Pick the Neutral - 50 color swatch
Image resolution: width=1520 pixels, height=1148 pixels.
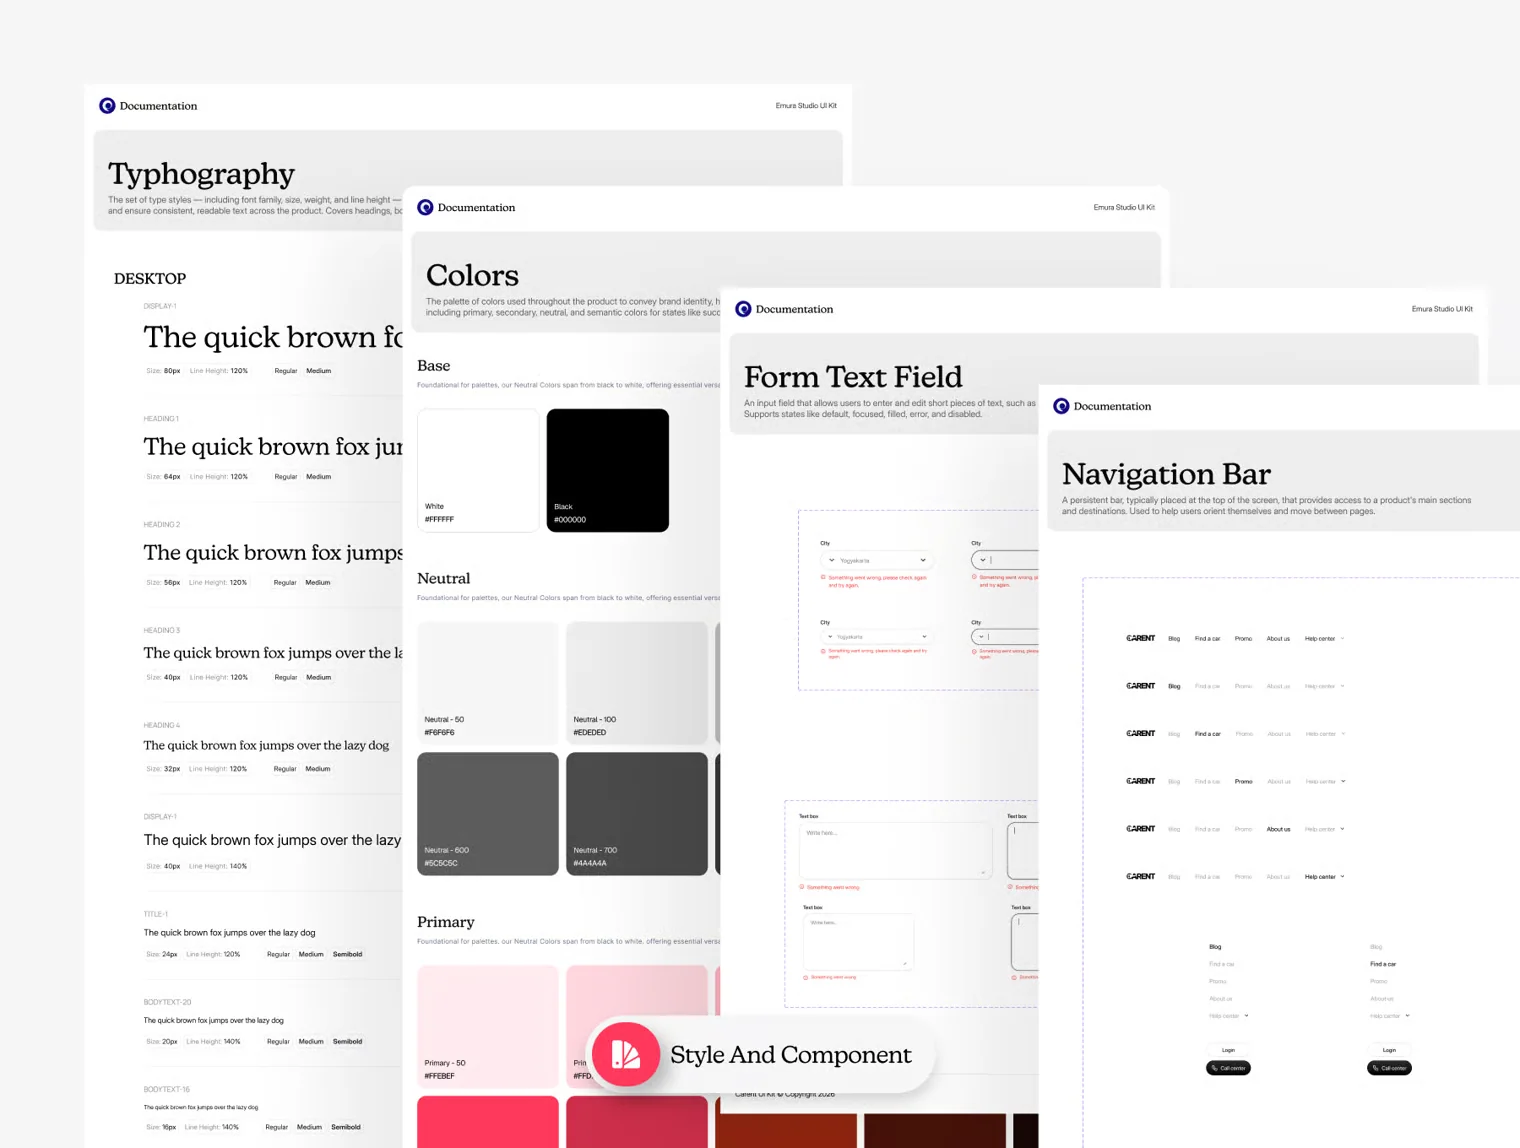click(x=488, y=683)
